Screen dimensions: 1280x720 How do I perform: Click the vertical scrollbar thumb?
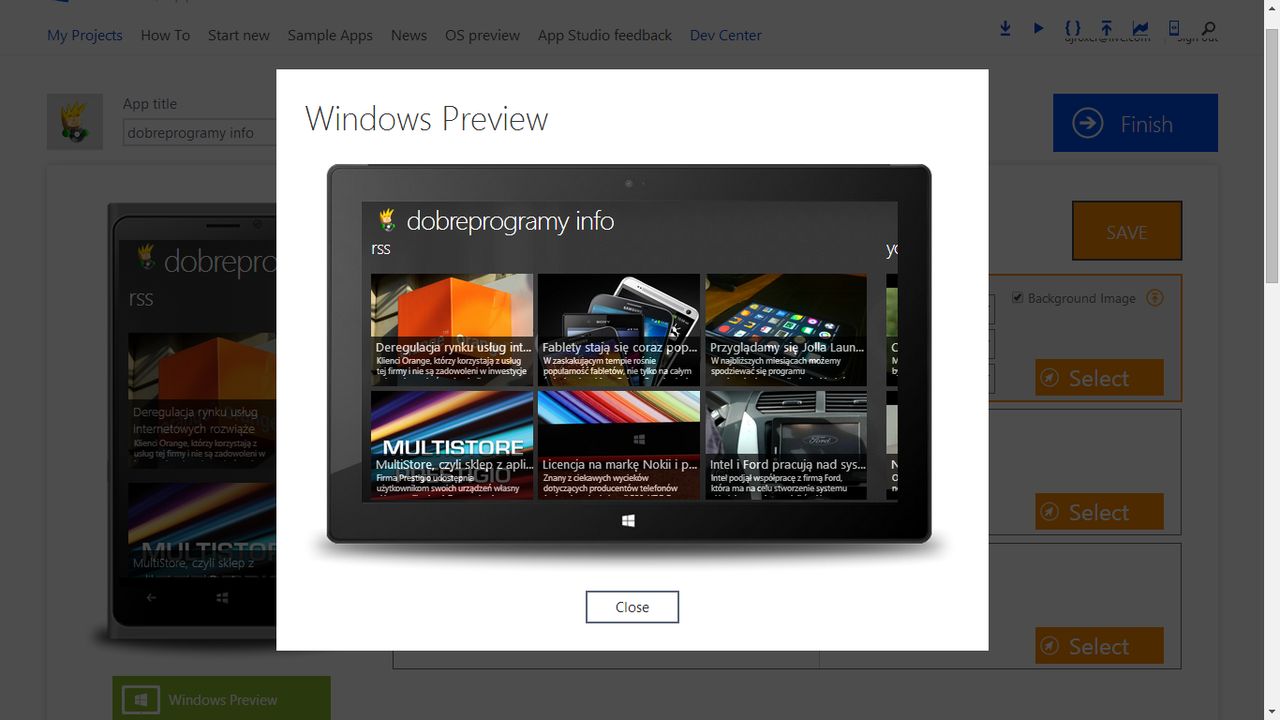[1272, 155]
